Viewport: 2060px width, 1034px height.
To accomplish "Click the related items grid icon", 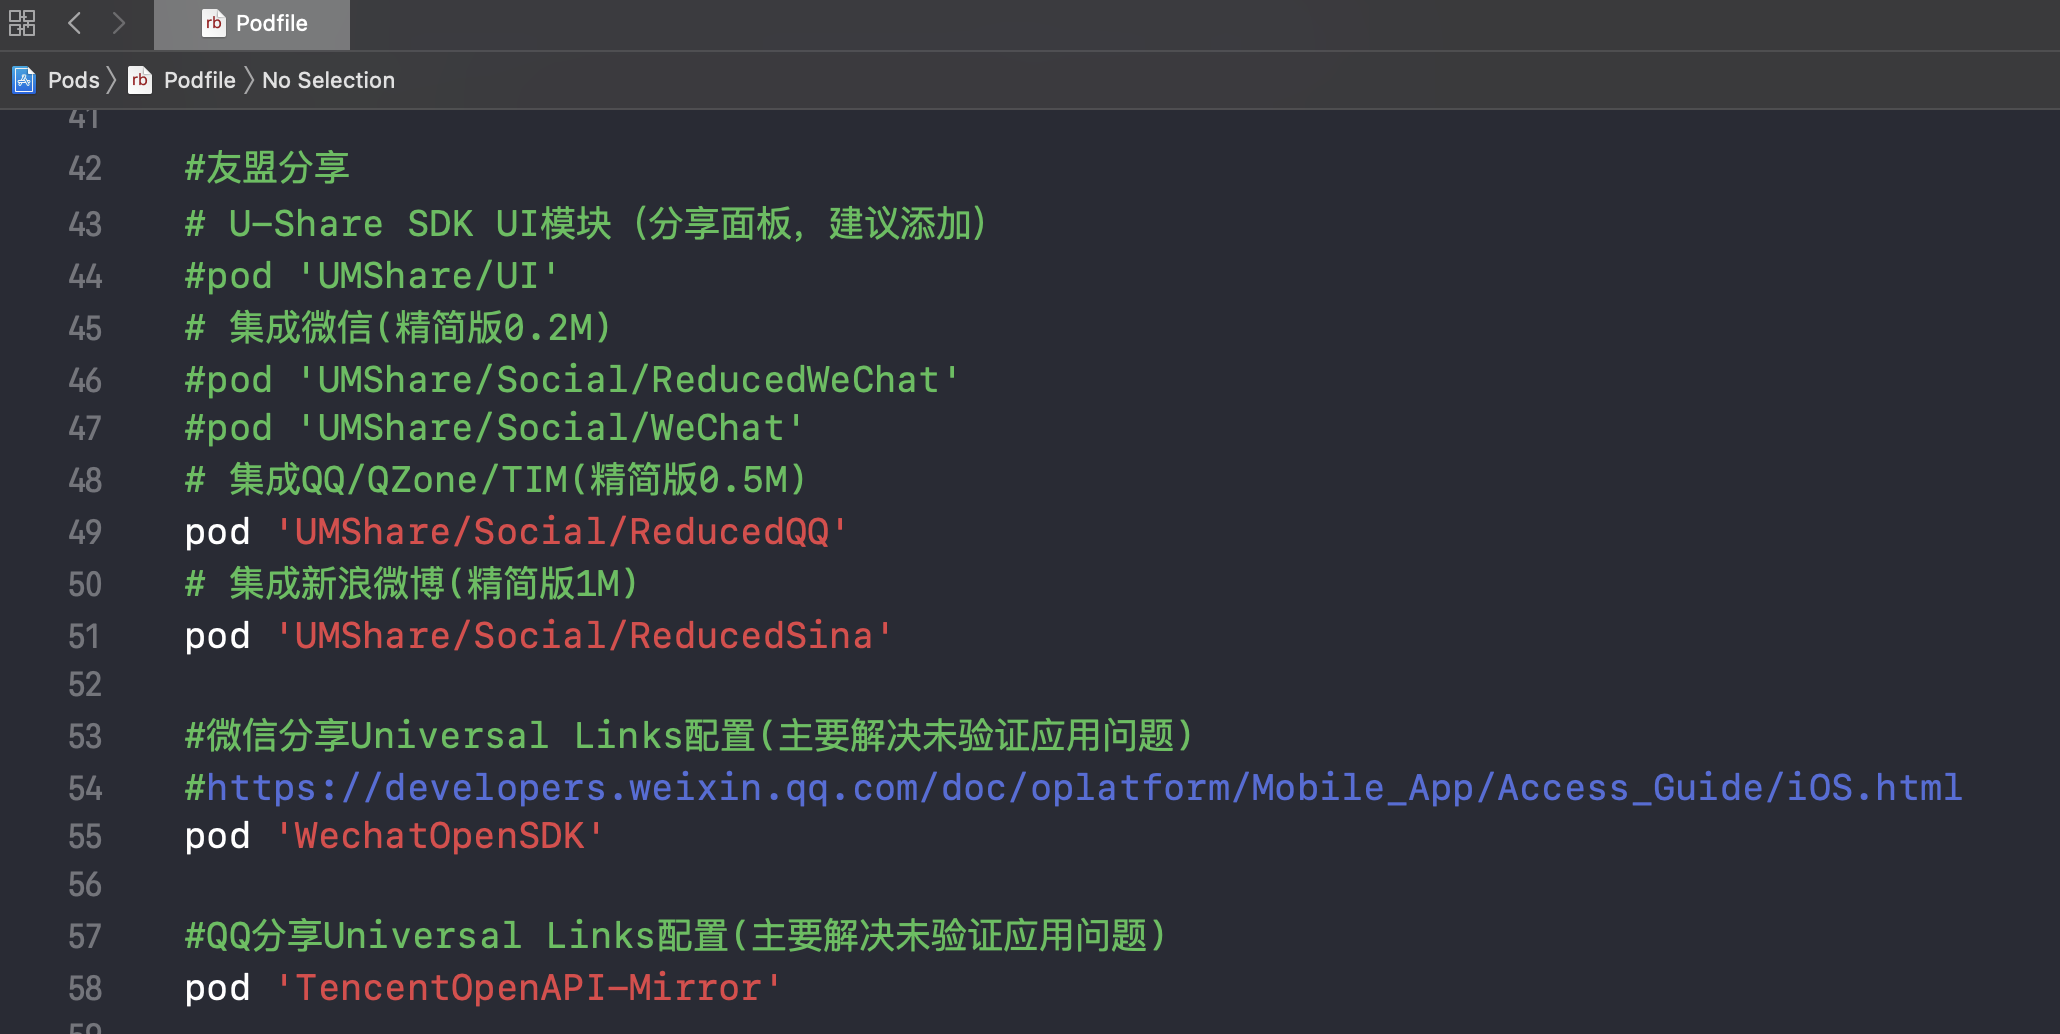I will click(x=21, y=22).
